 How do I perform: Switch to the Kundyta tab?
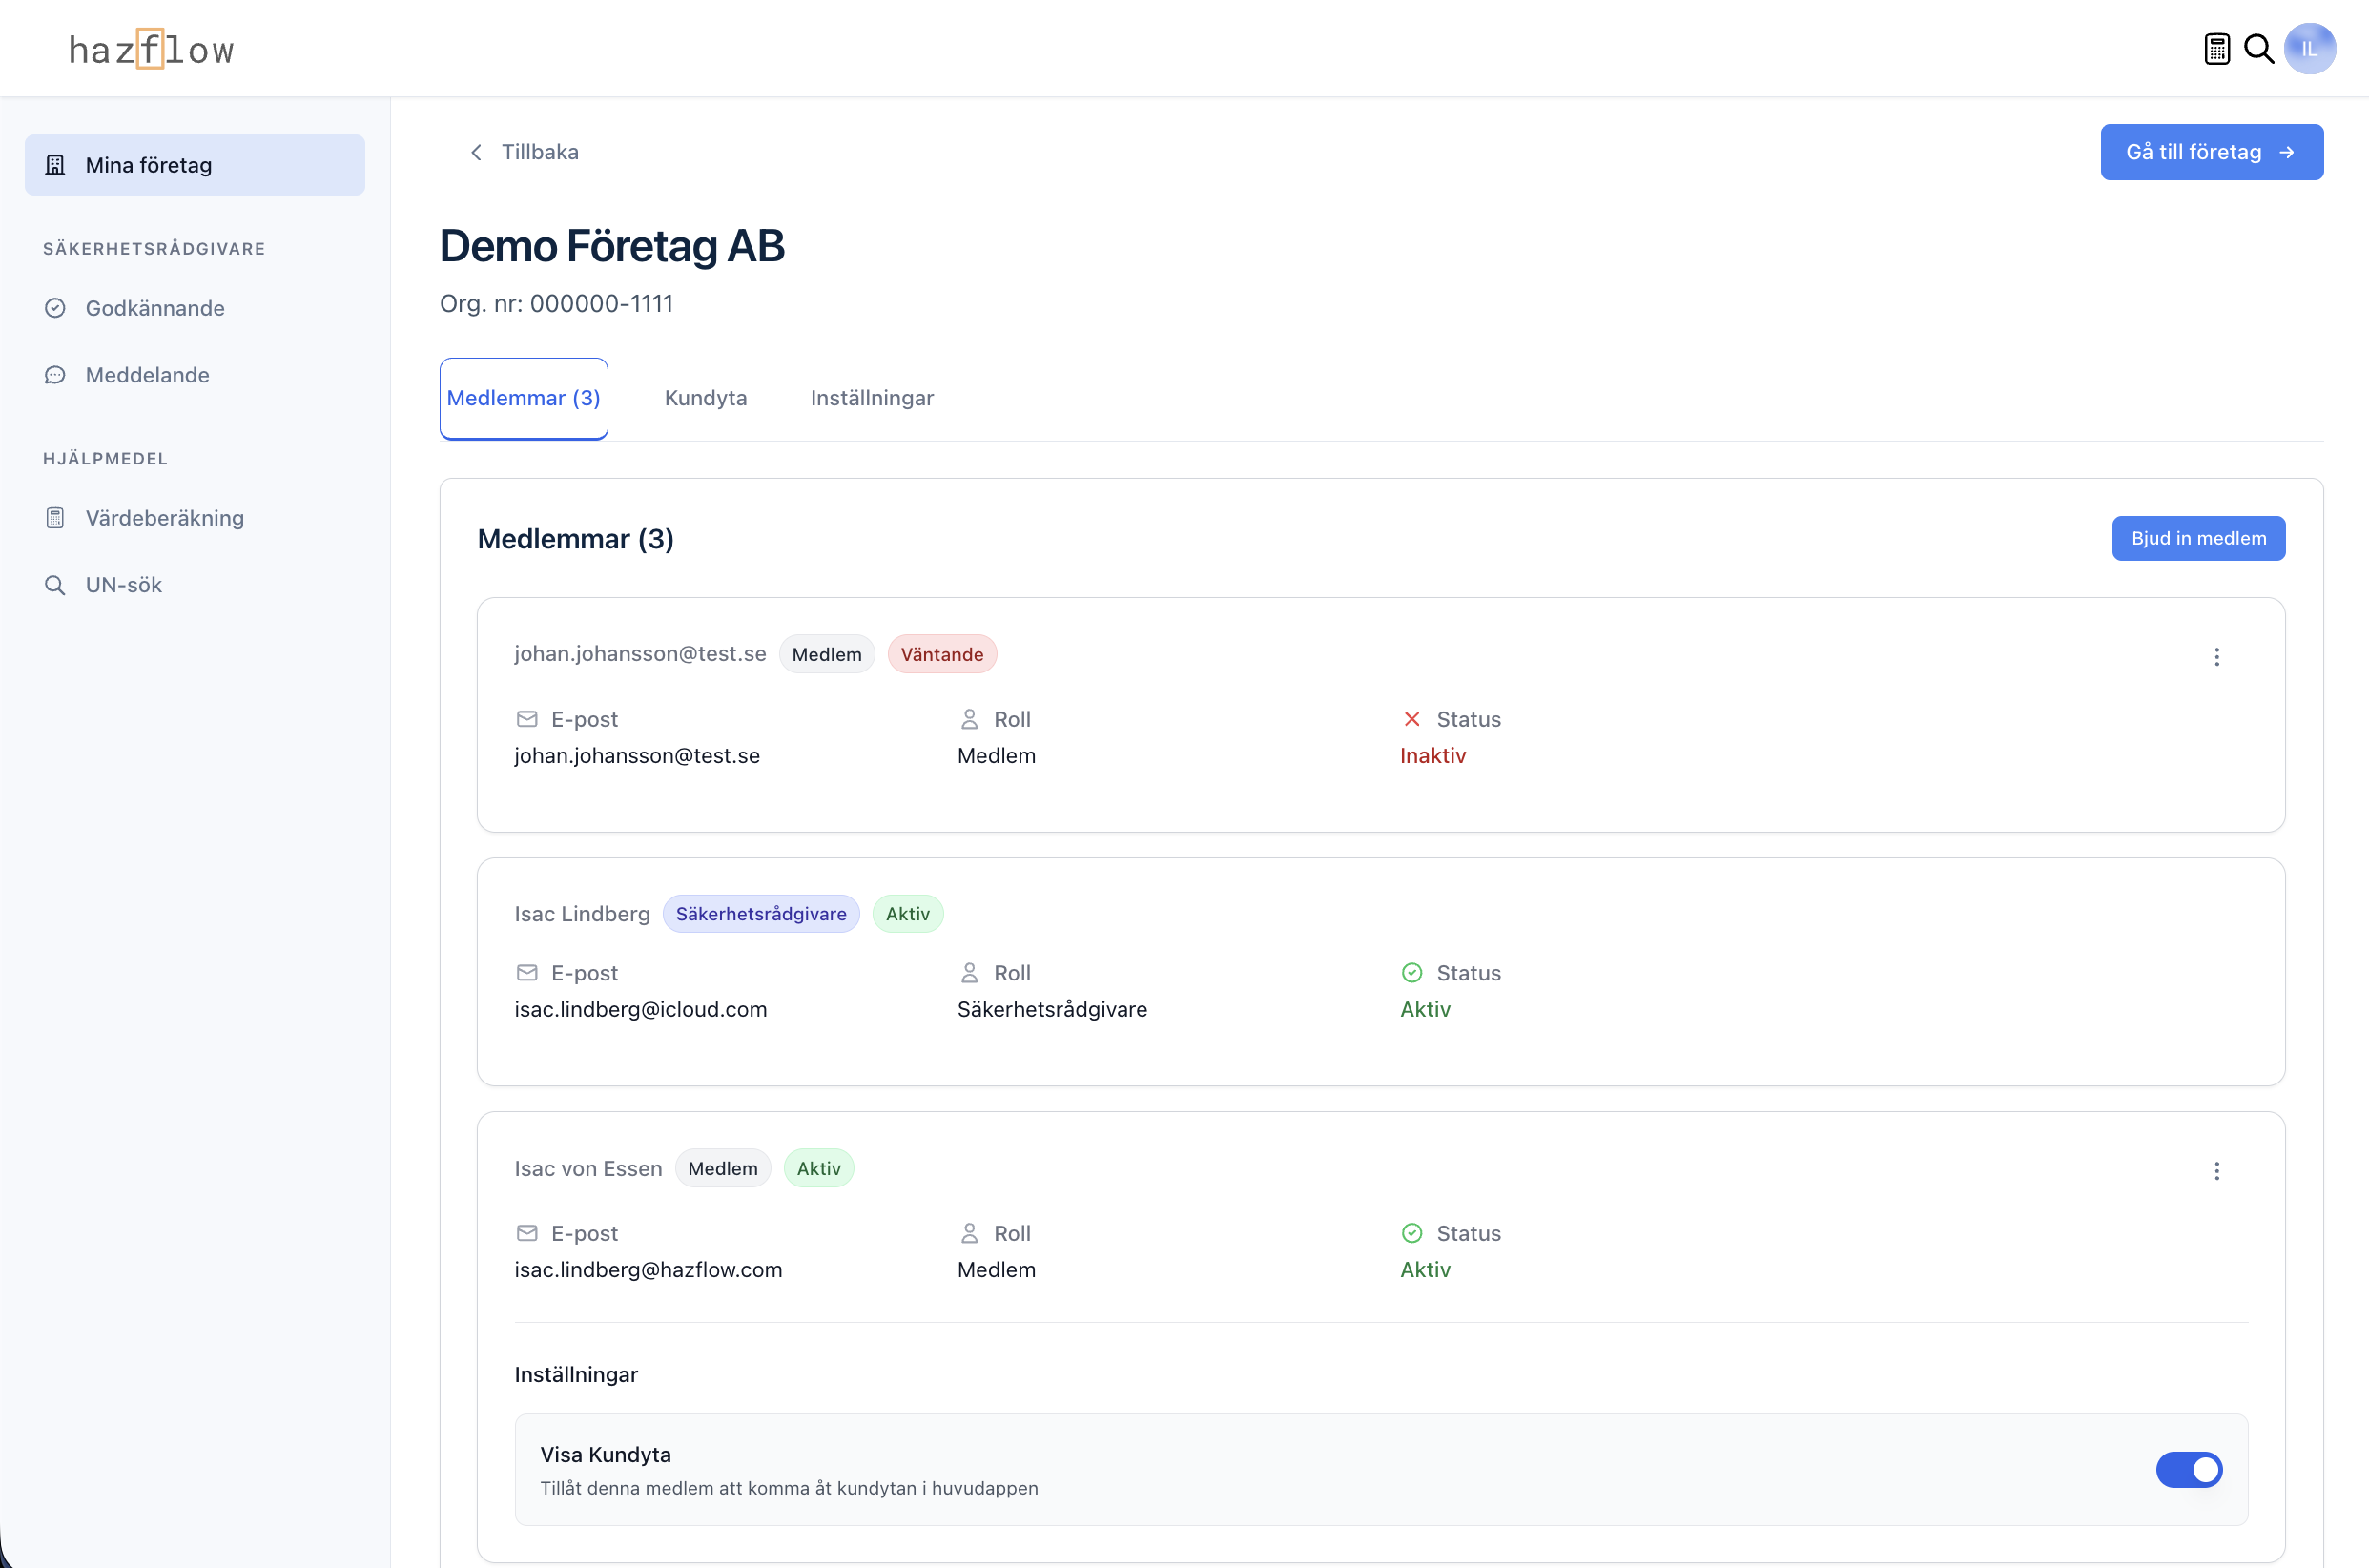coord(705,398)
